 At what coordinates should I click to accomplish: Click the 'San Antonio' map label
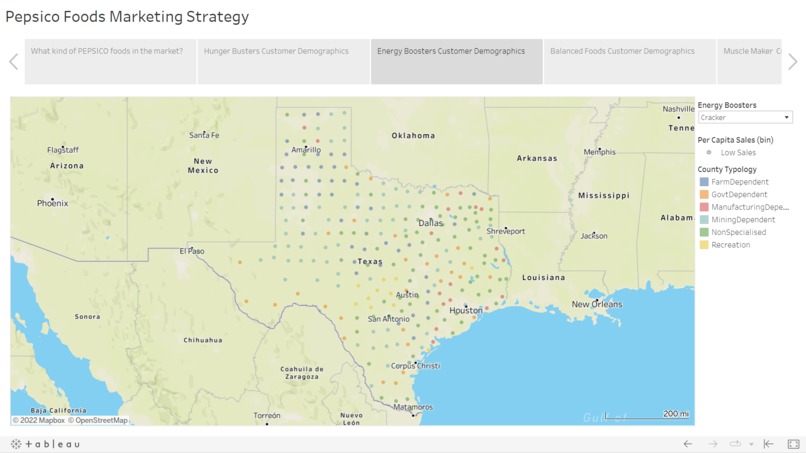pyautogui.click(x=389, y=319)
